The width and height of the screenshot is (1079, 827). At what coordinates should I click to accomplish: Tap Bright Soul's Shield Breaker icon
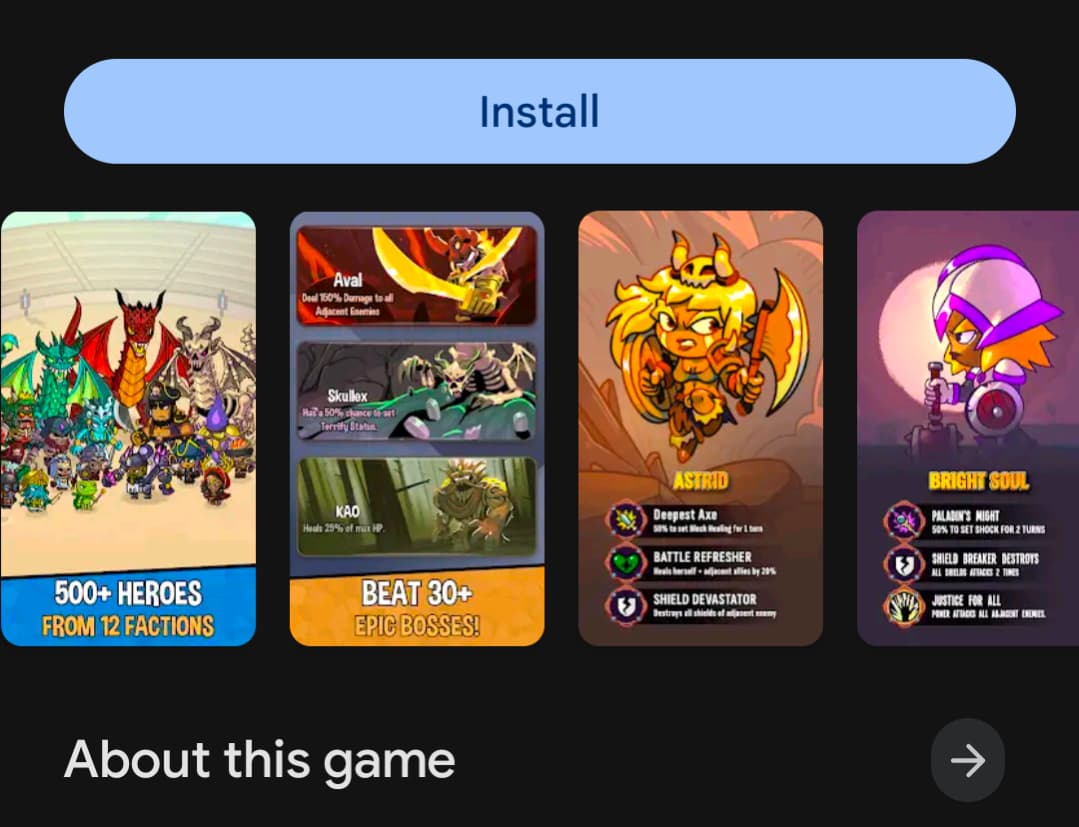click(904, 563)
